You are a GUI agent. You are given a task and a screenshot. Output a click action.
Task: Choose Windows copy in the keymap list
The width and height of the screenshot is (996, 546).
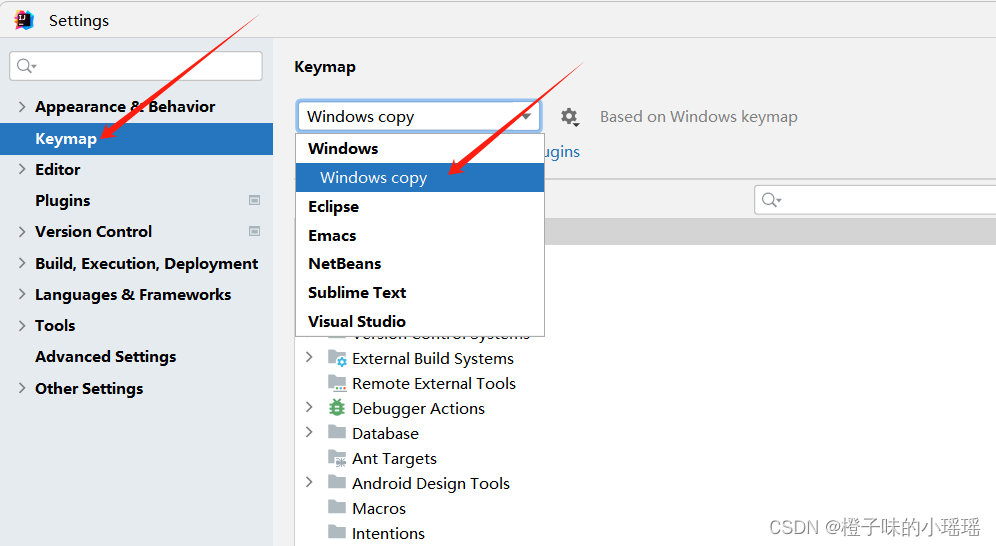pyautogui.click(x=420, y=178)
